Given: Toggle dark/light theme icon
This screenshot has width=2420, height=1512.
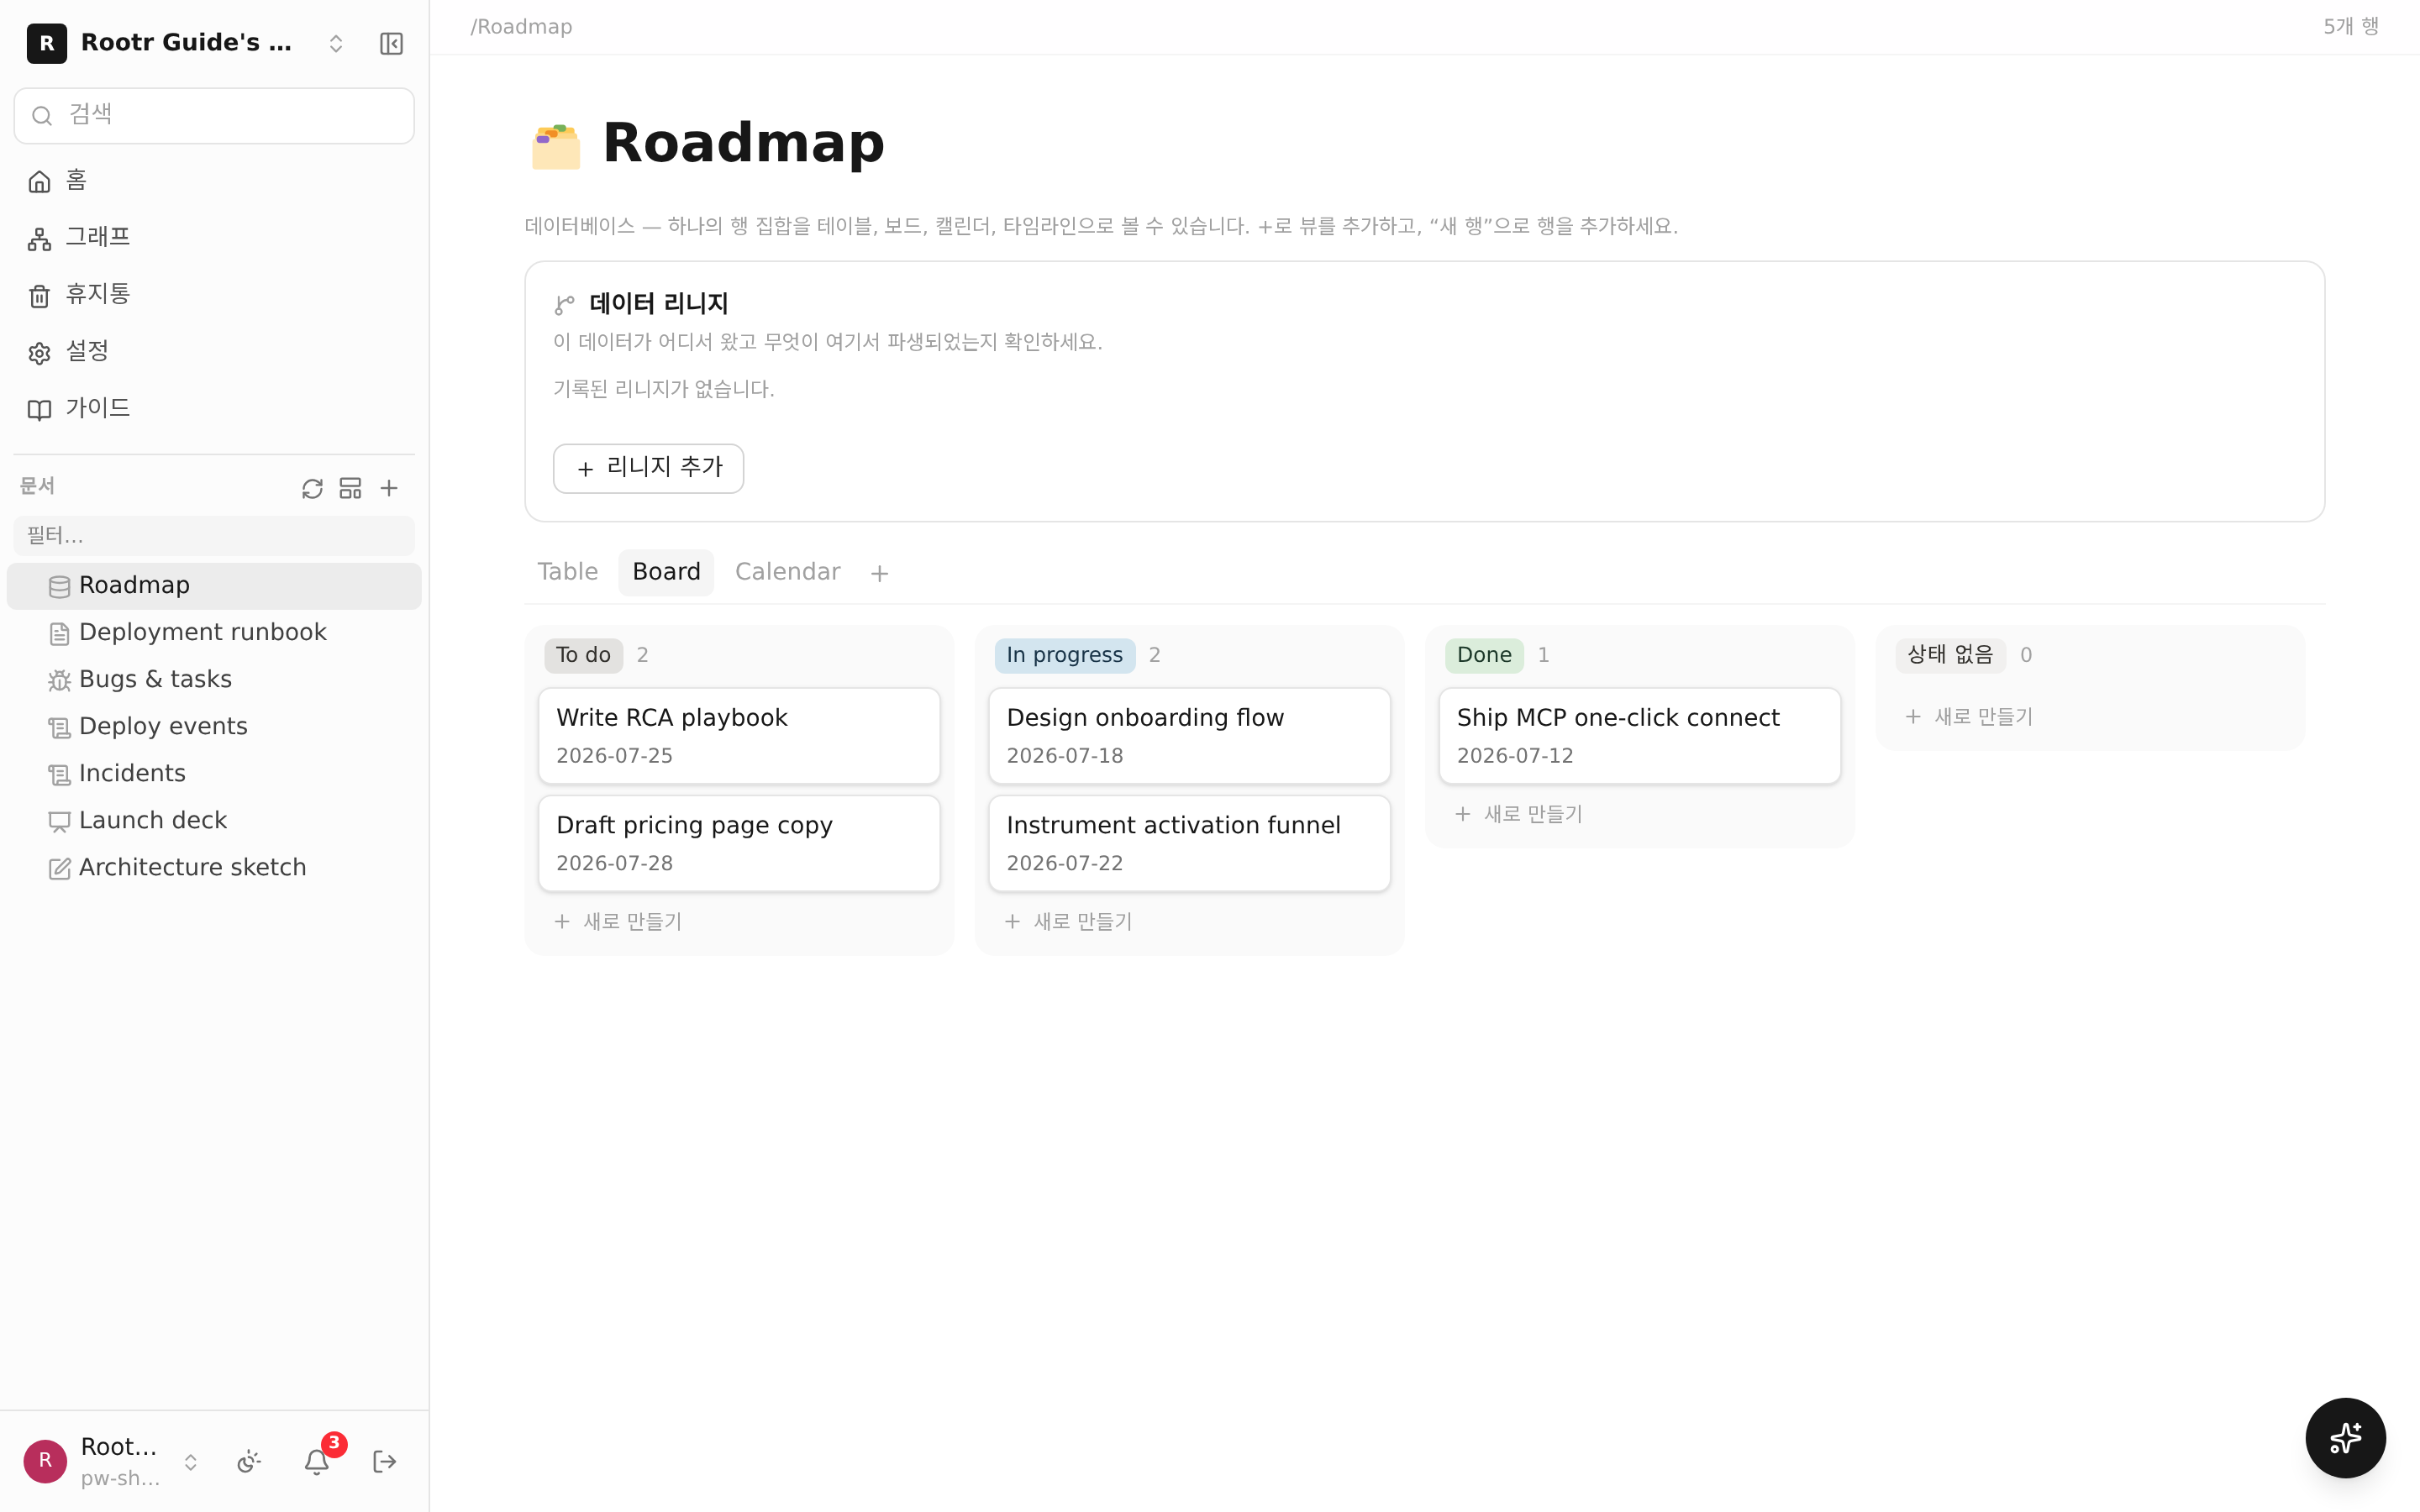Looking at the screenshot, I should [x=249, y=1462].
